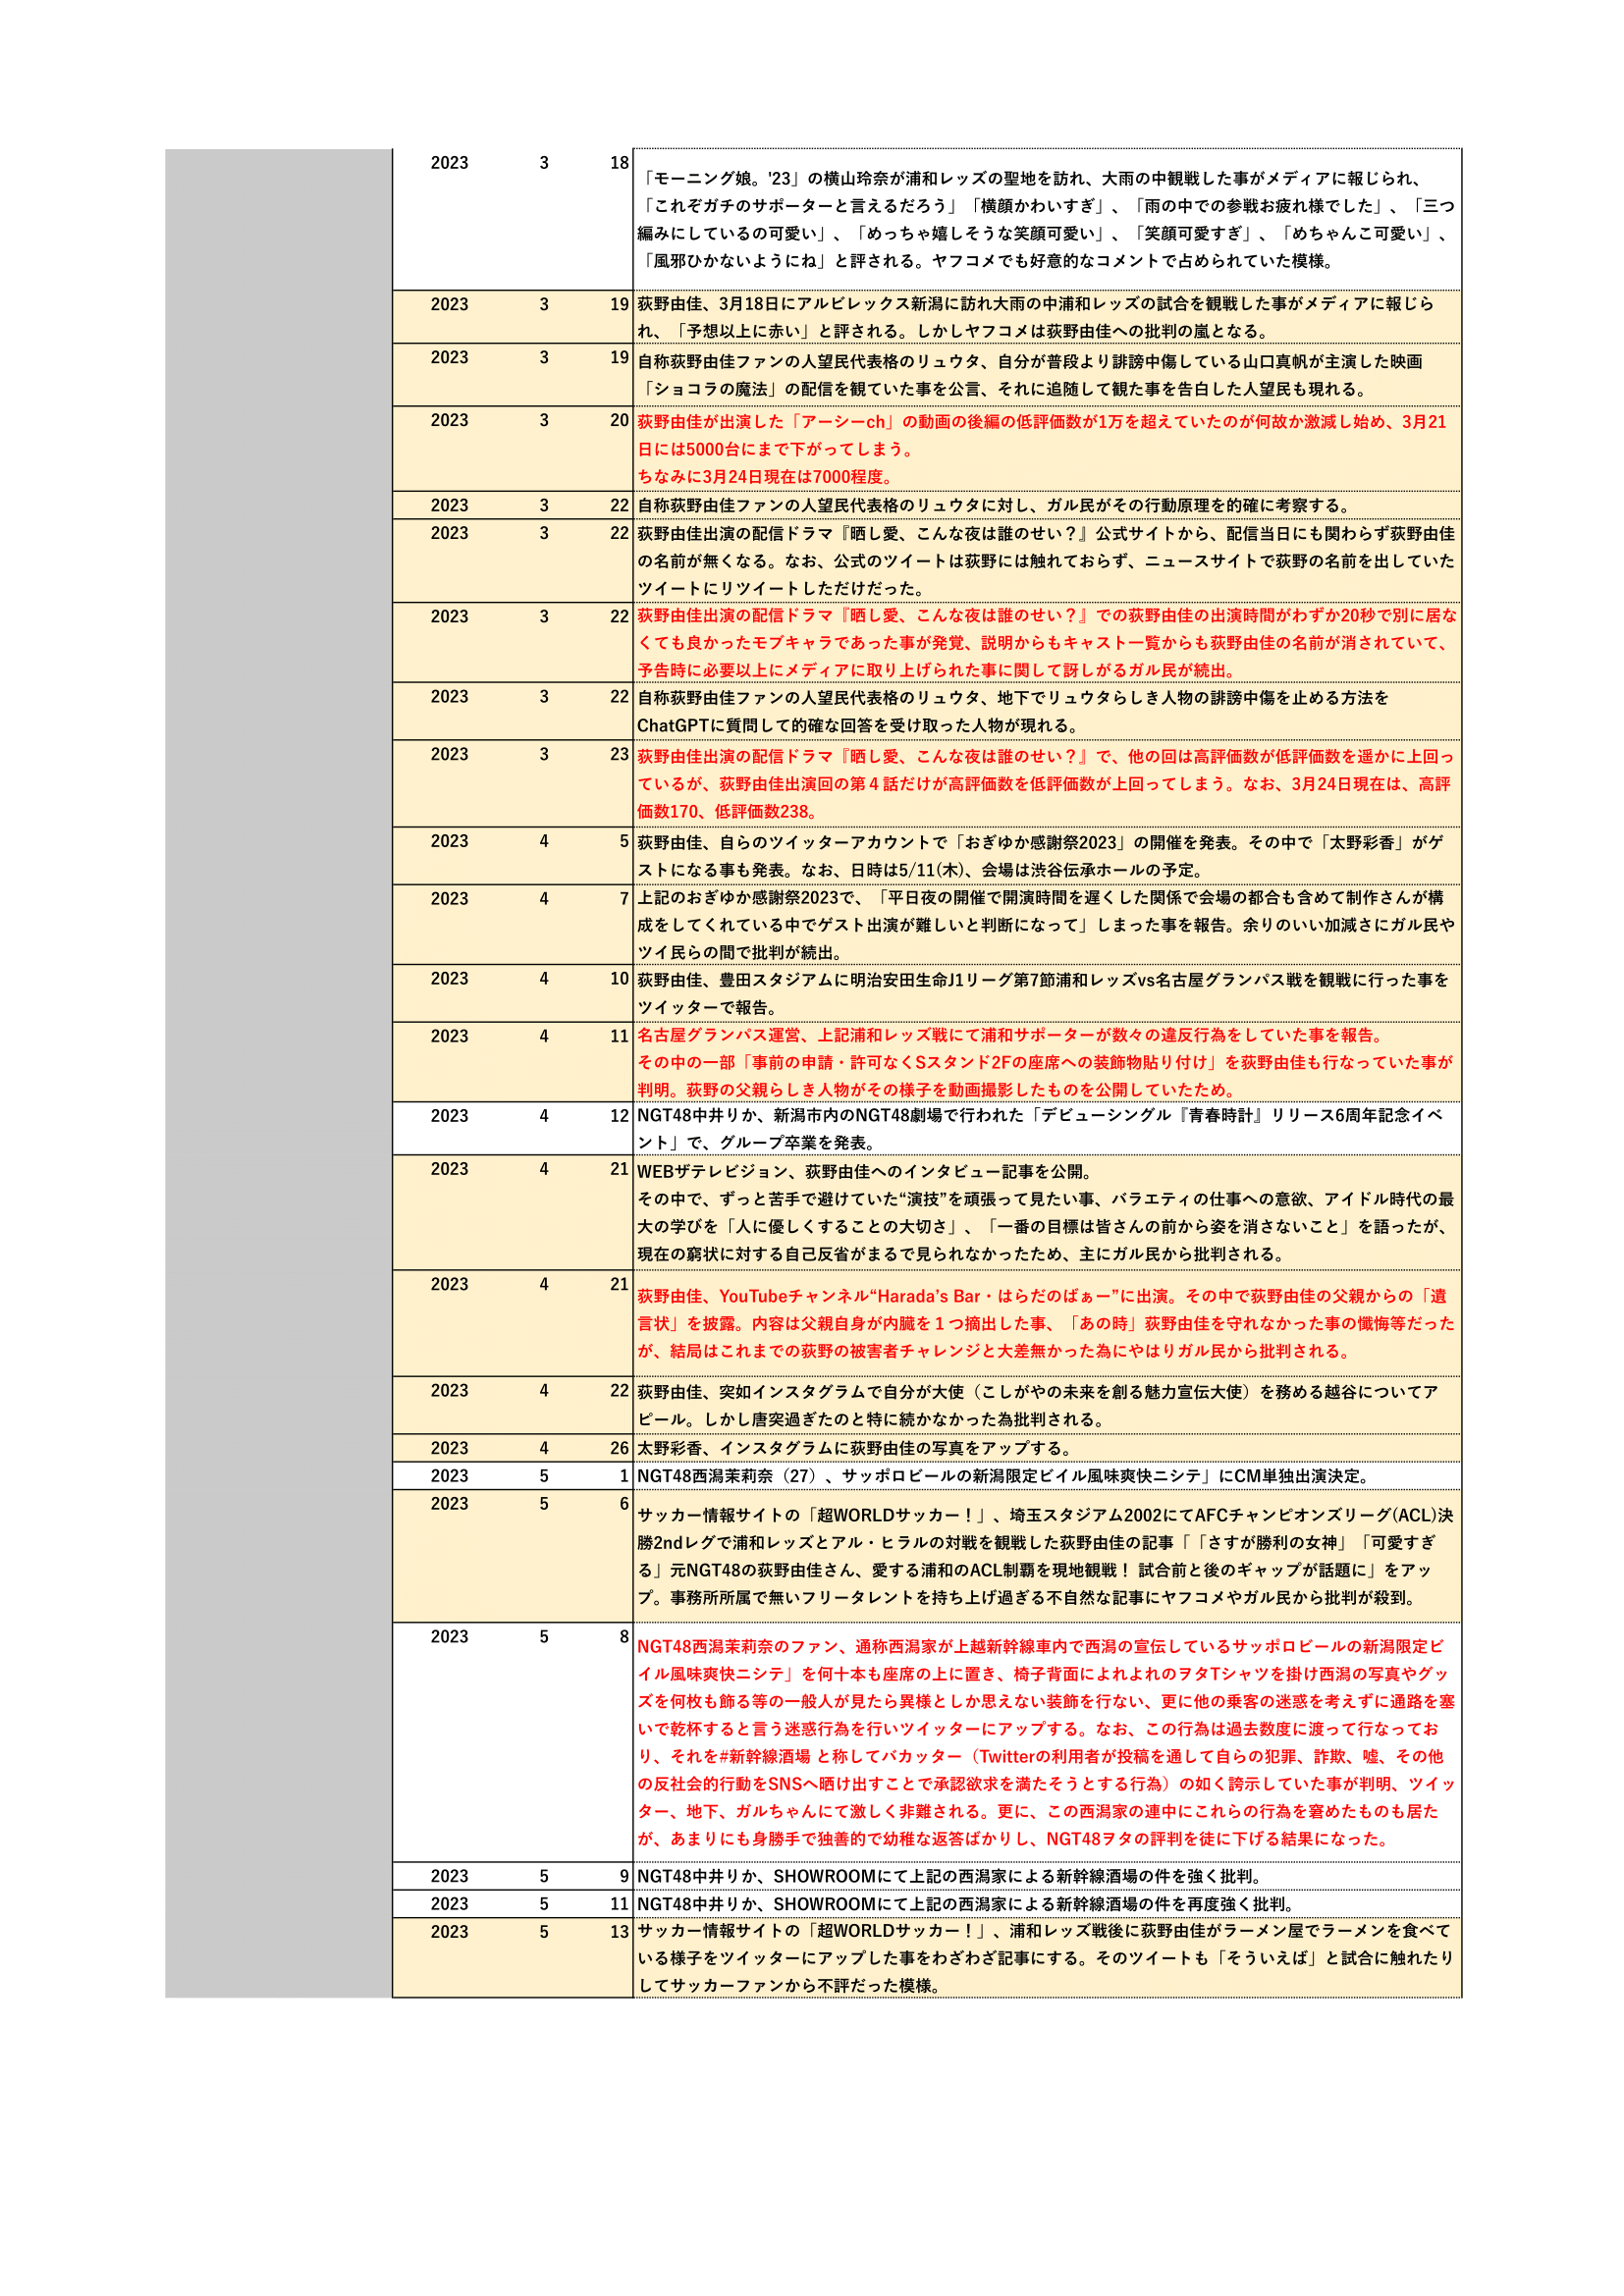Select the entry ending ガル民がその行動原理を的確に考察する
Screen dimensions: 1624x2296
[1047, 505]
